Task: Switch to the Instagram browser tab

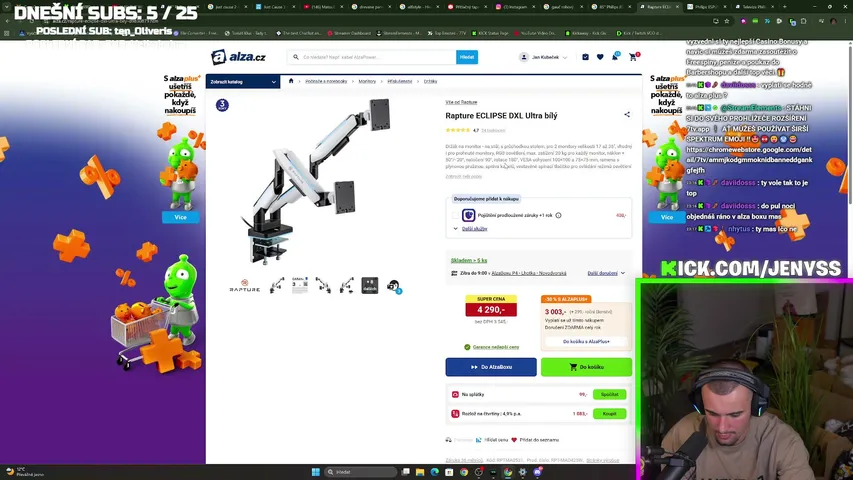Action: (x=514, y=7)
